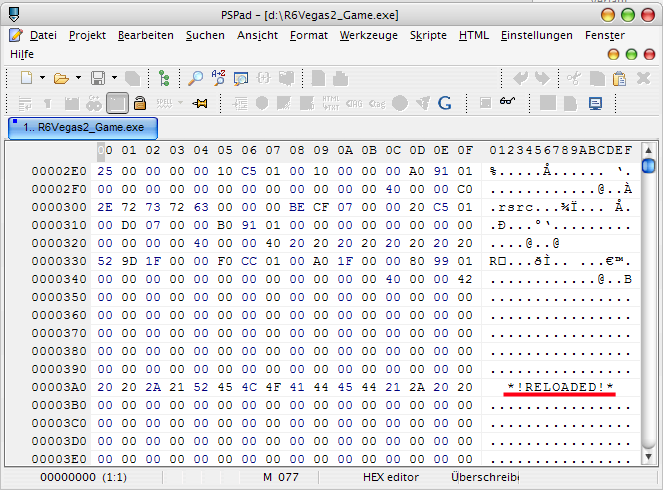Toggle the yellow pushpin icon

point(199,102)
